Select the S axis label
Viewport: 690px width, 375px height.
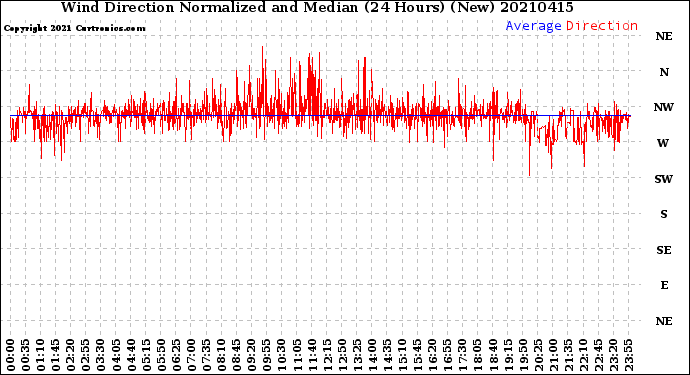click(x=664, y=214)
